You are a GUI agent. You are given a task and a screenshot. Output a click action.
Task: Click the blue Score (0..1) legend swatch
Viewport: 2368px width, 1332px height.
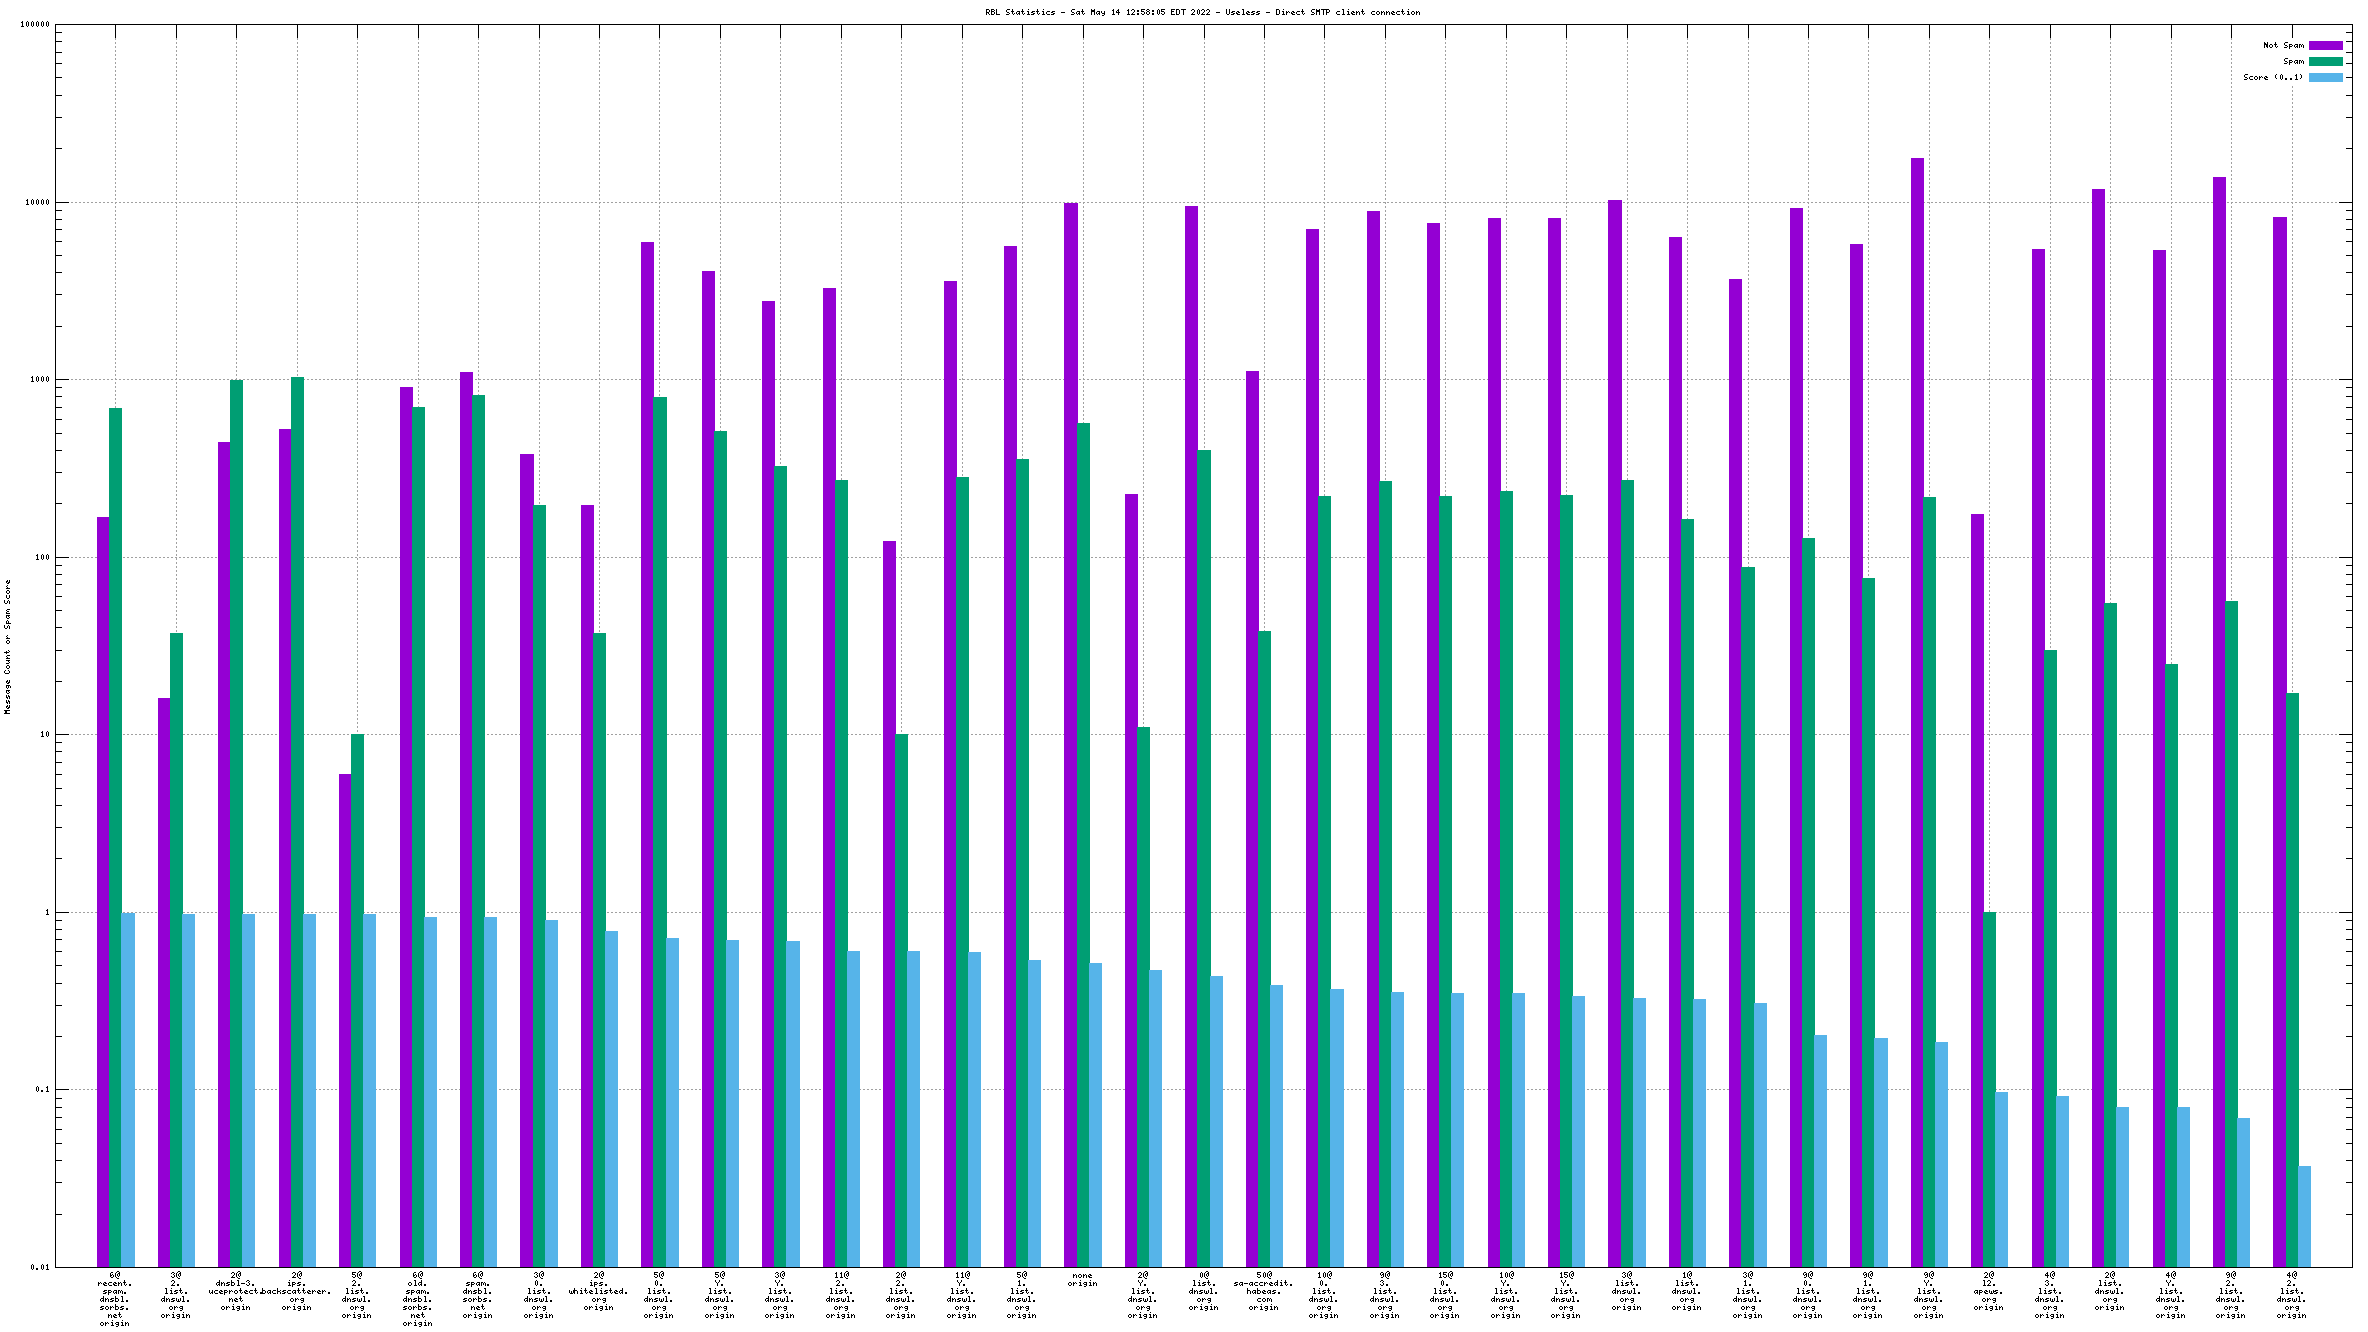(2325, 77)
